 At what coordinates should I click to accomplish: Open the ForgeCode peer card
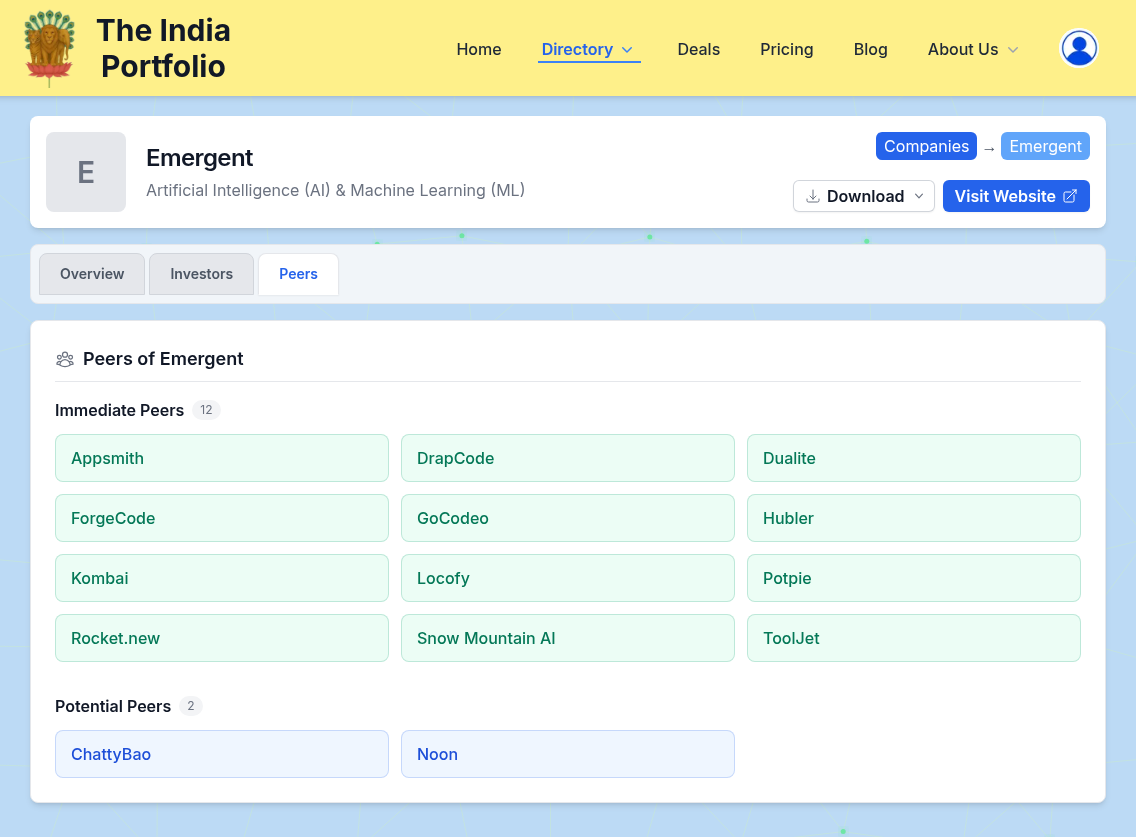(x=222, y=518)
